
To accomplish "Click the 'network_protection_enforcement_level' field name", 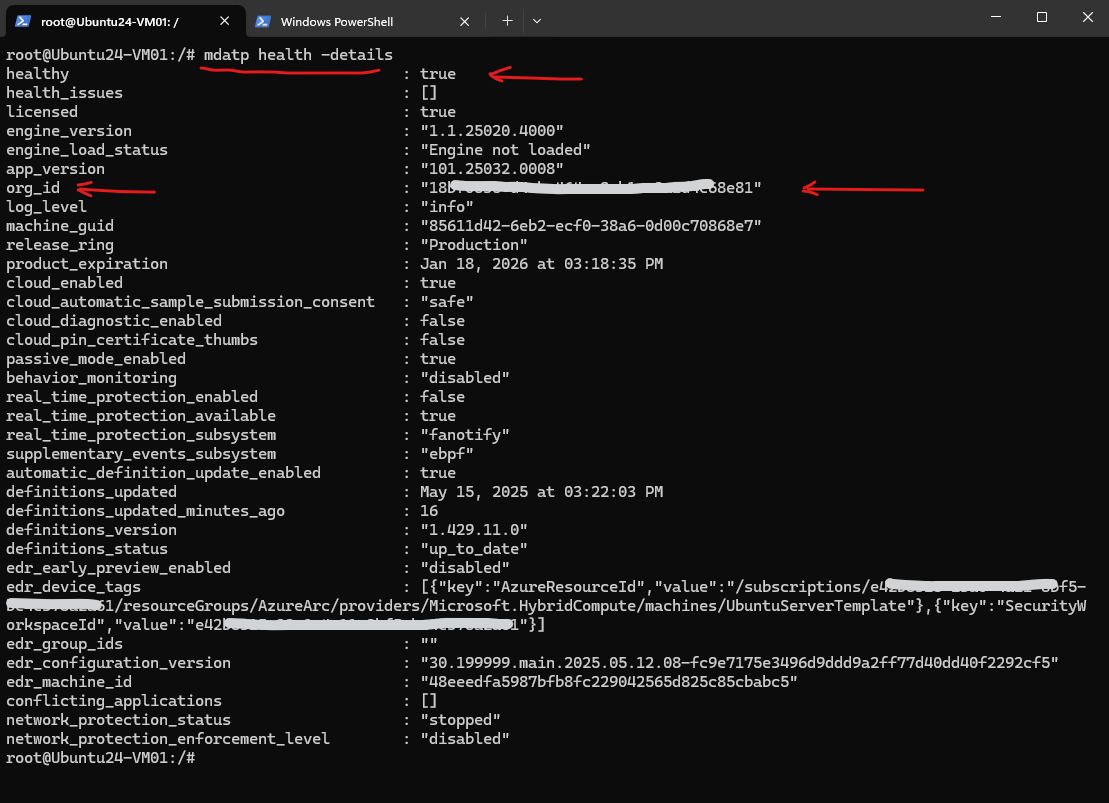I will click(x=168, y=739).
